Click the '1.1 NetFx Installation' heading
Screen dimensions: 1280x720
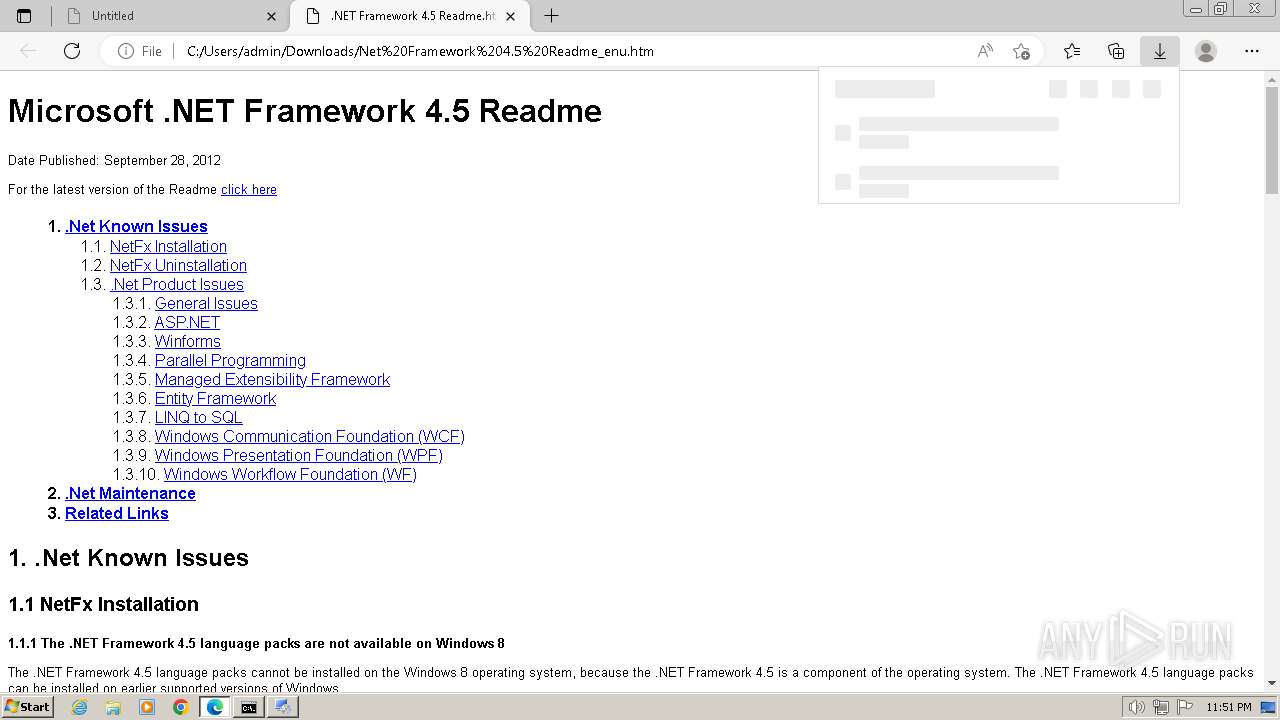point(103,604)
